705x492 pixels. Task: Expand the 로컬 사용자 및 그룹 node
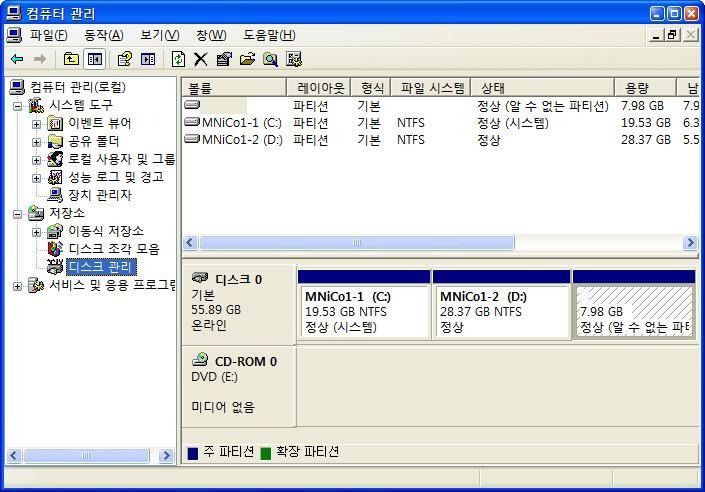[36, 160]
